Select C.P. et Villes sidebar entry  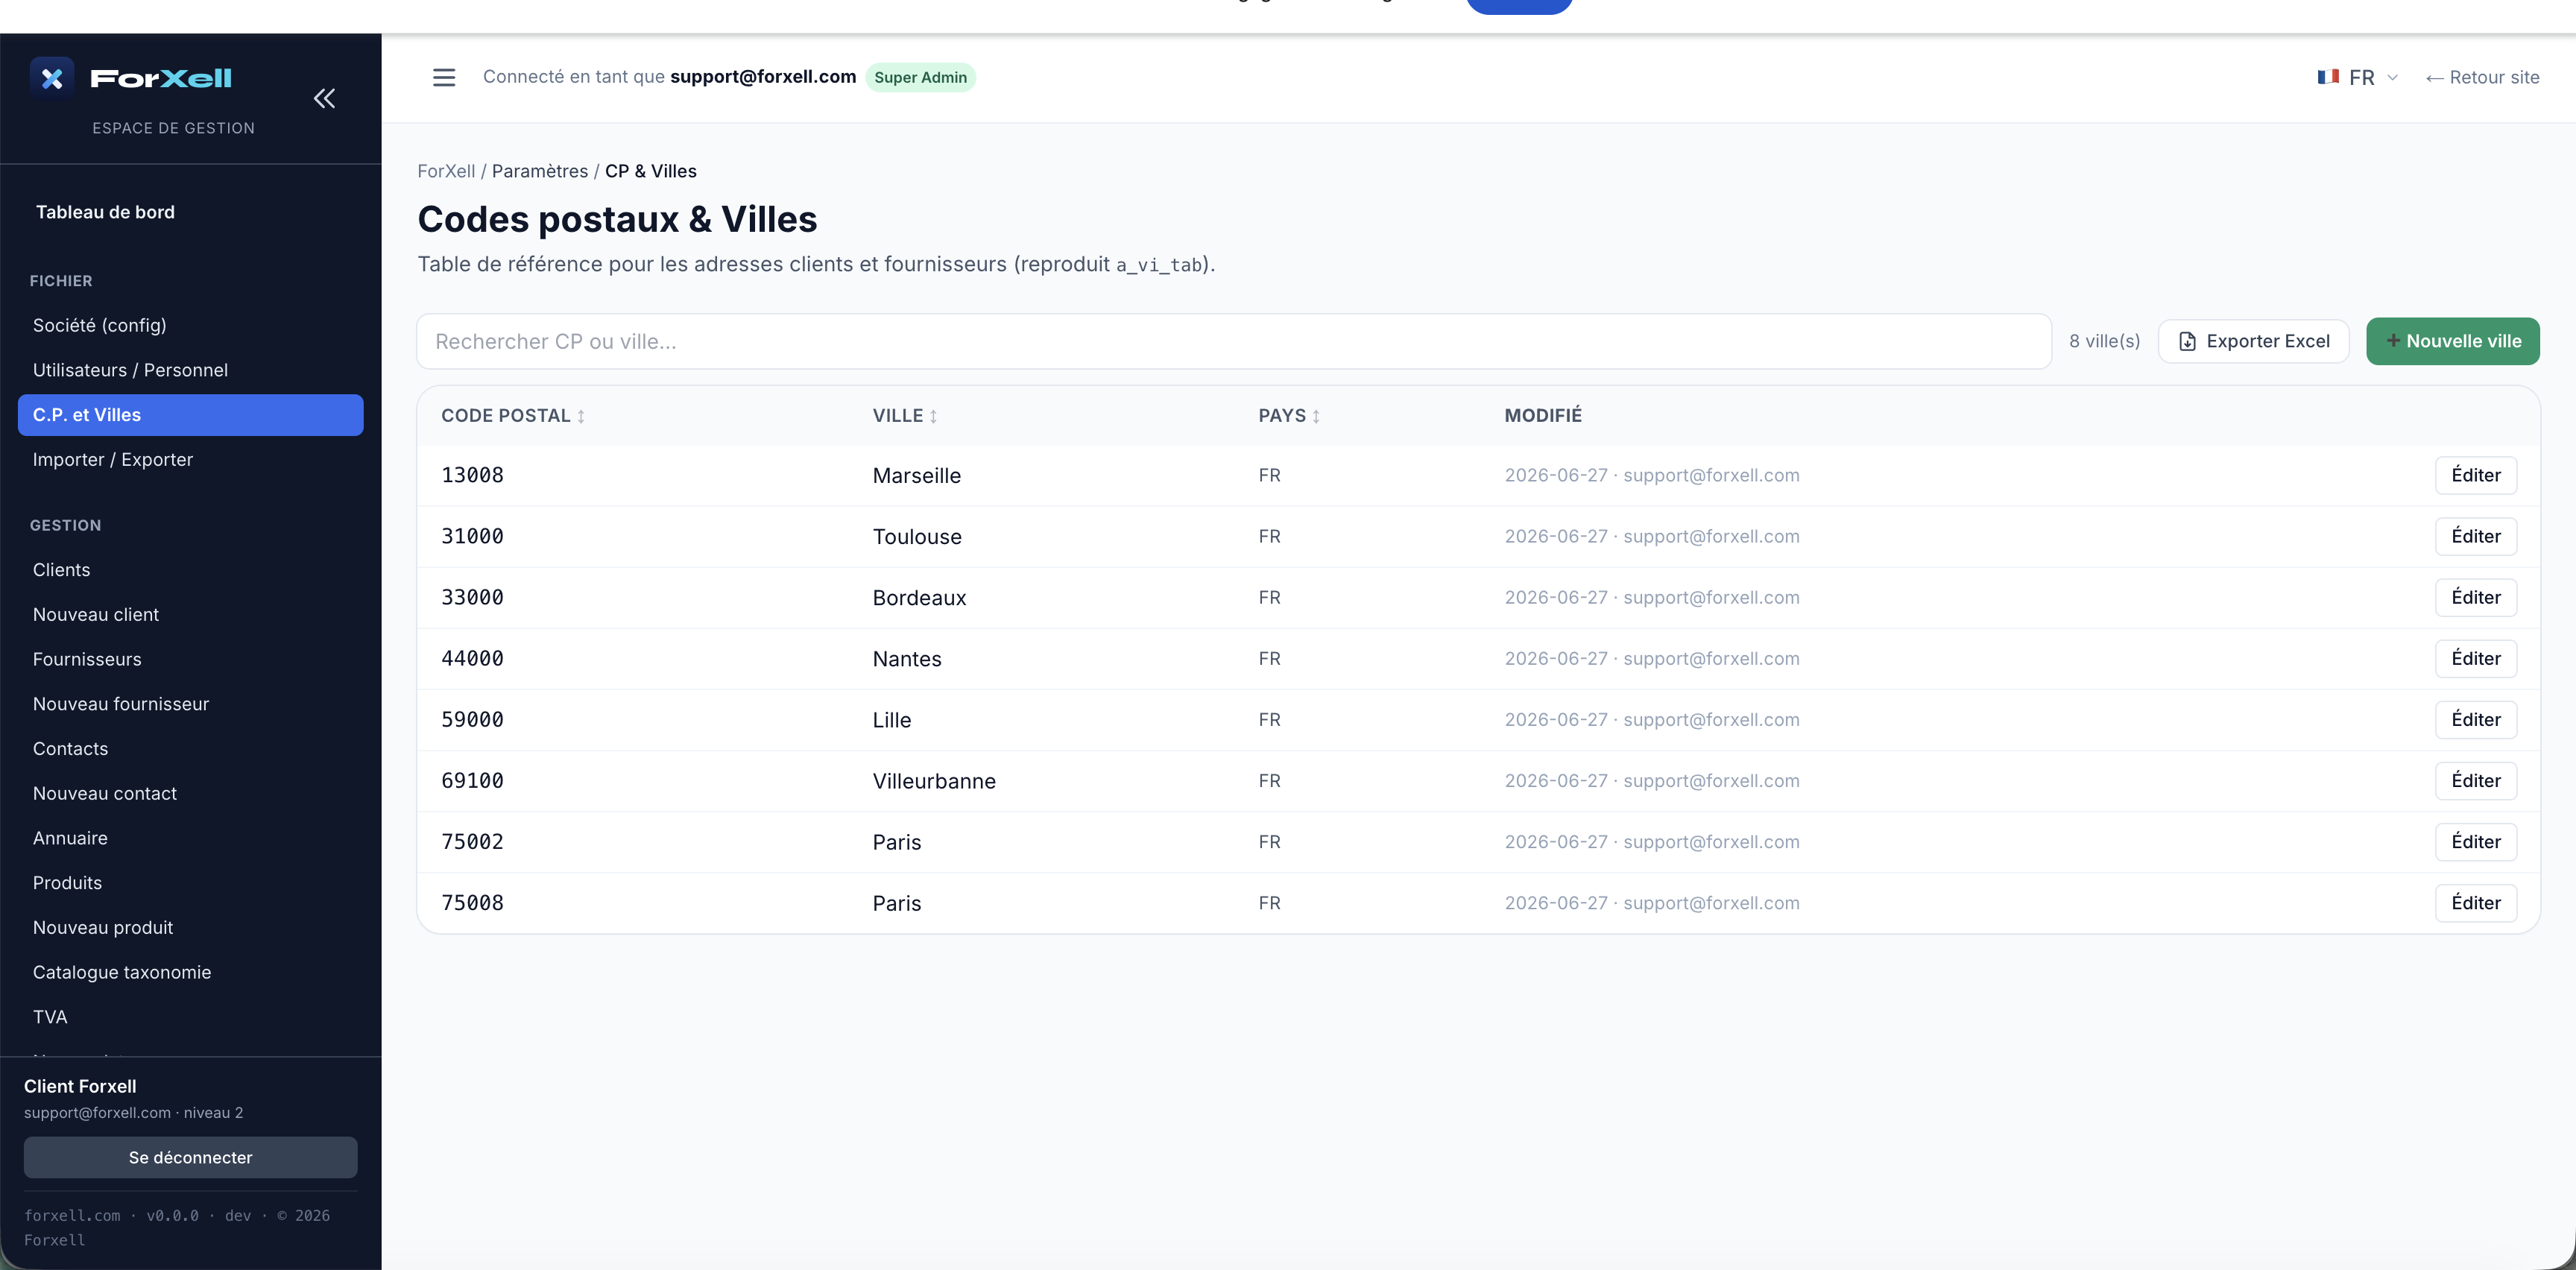coord(190,415)
